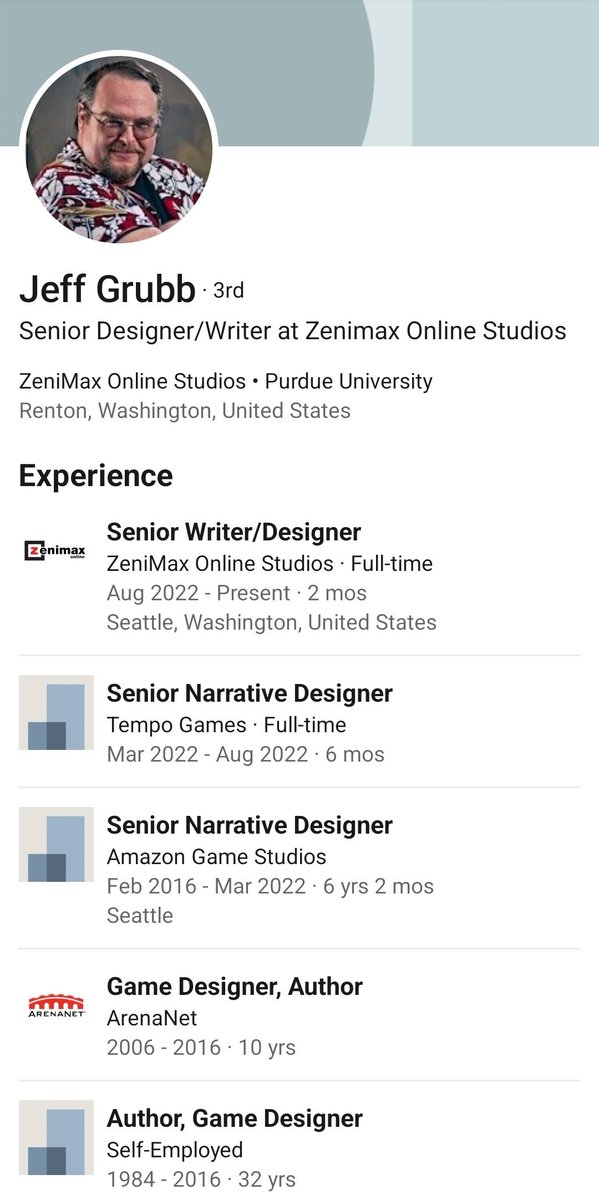This screenshot has width=599, height=1200.
Task: Click Purdue University in profile summary
Action: click(349, 381)
